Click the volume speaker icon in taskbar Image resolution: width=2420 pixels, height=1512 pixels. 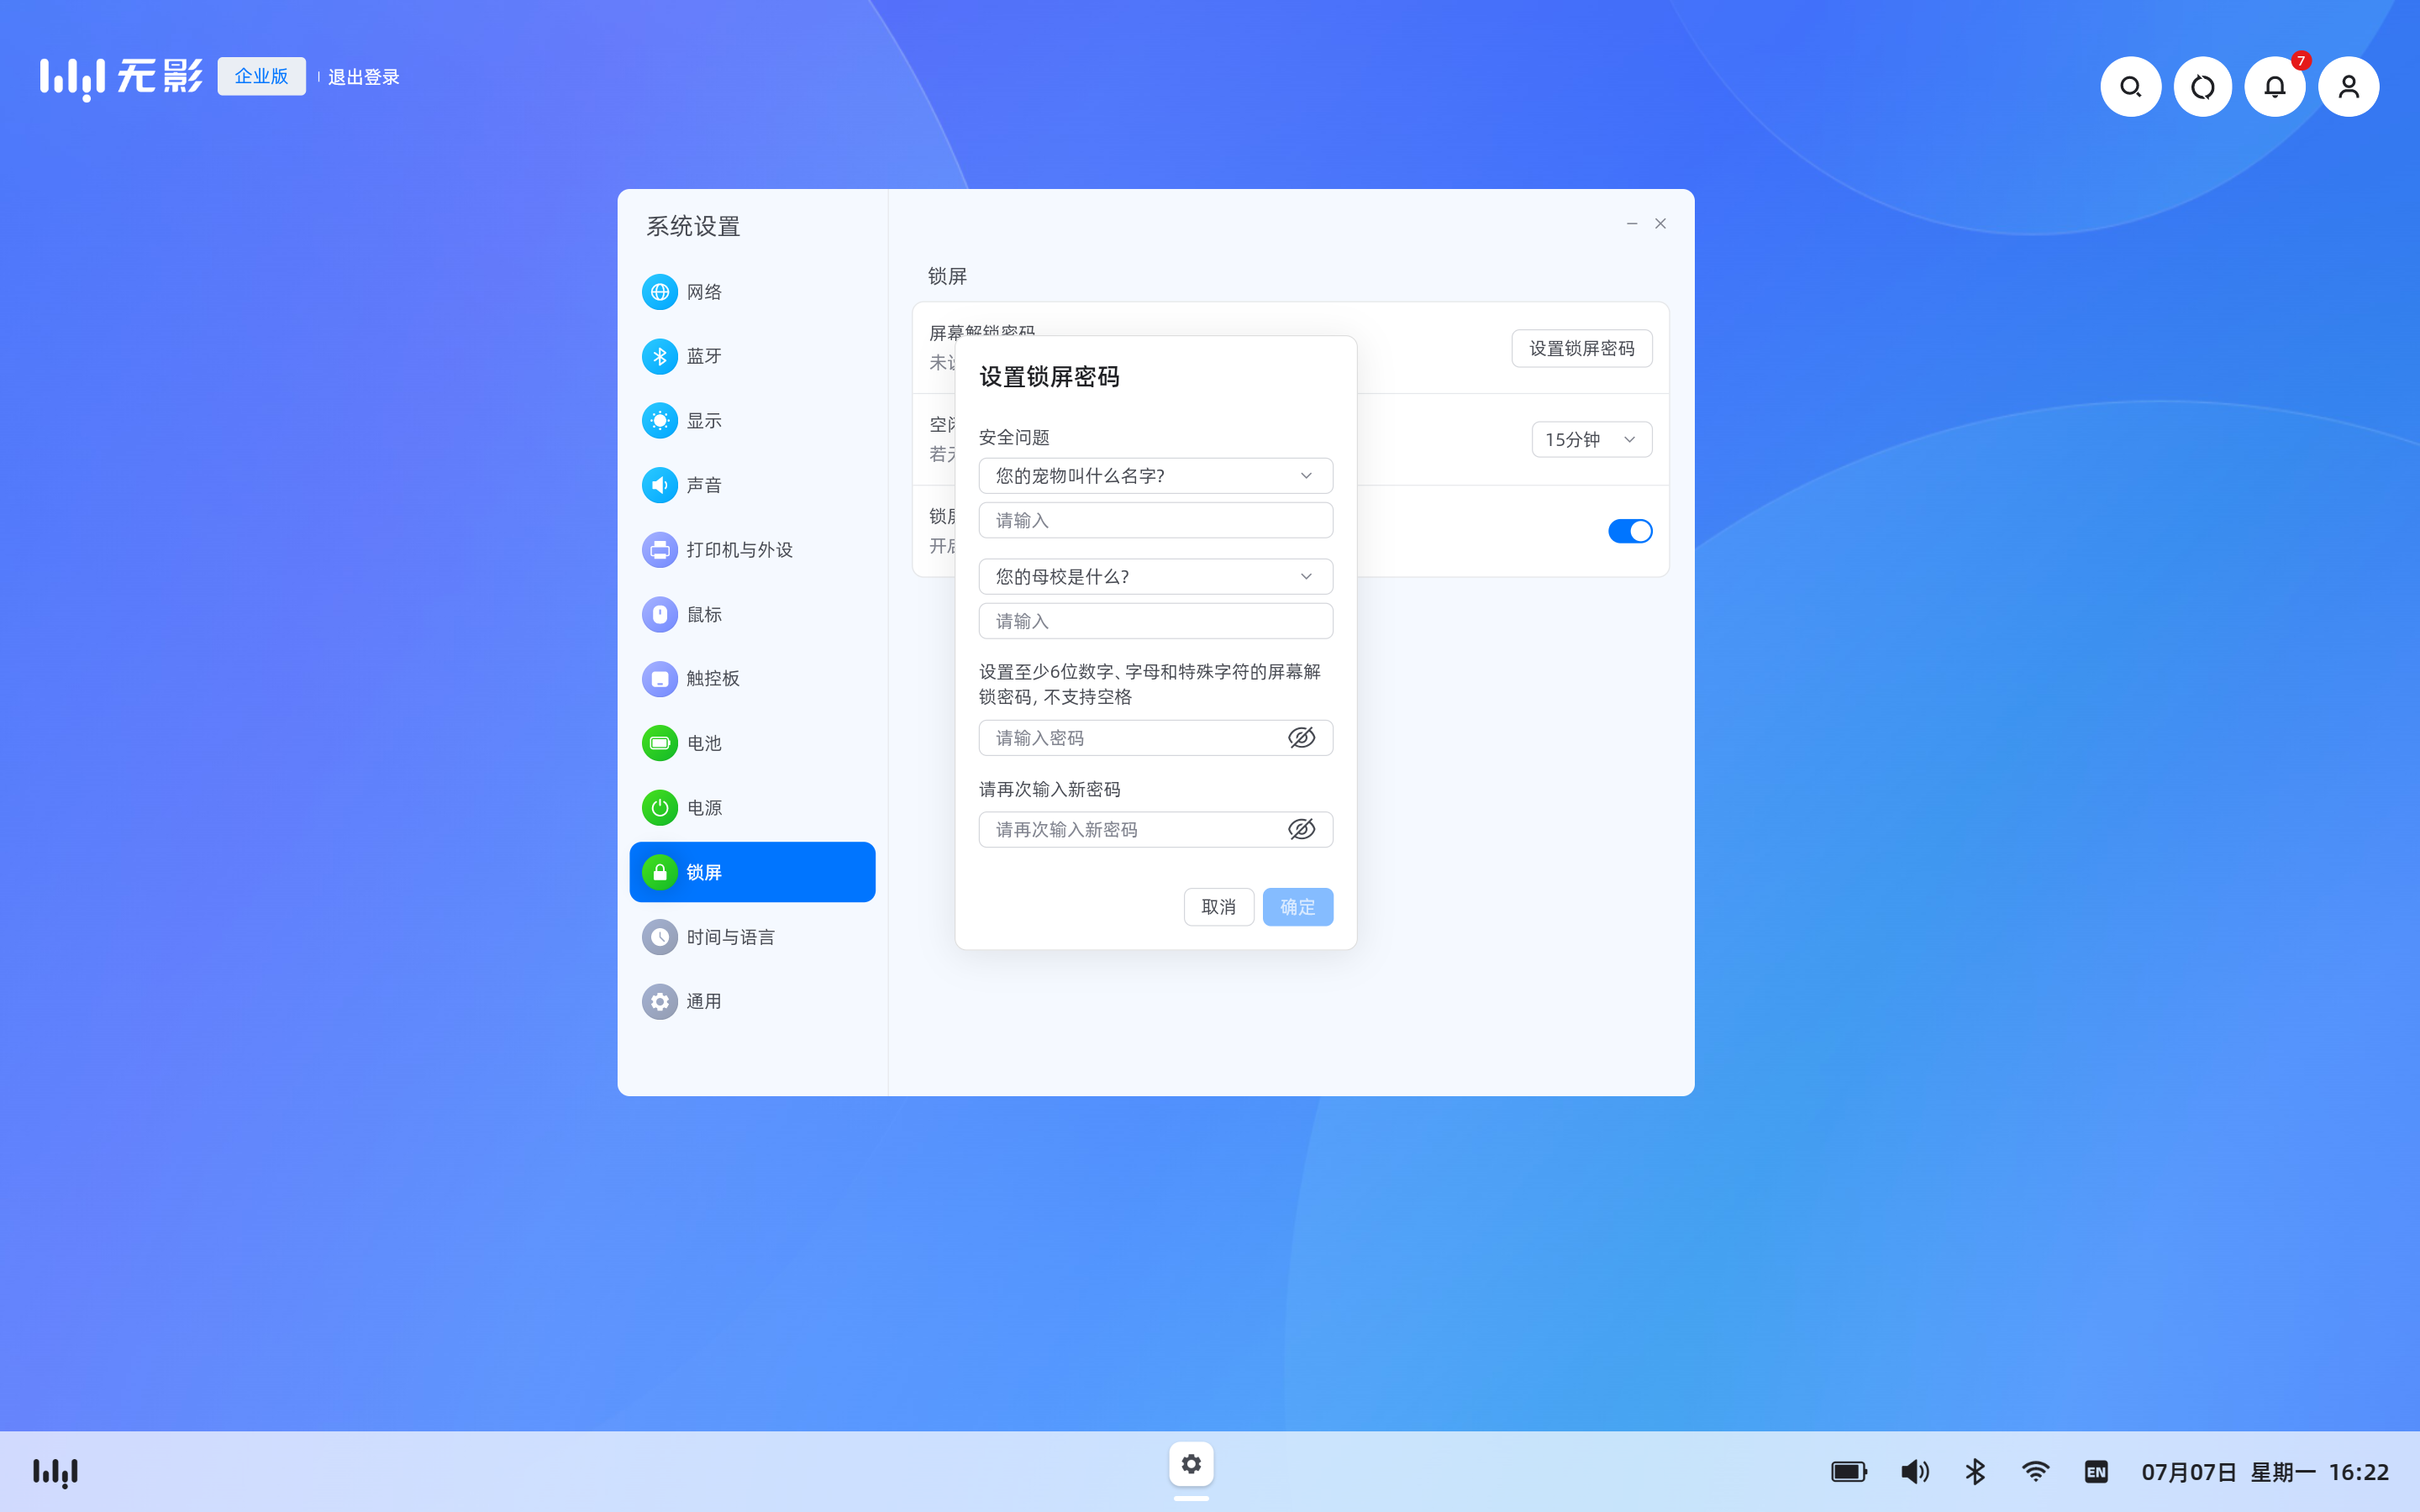[1914, 1471]
